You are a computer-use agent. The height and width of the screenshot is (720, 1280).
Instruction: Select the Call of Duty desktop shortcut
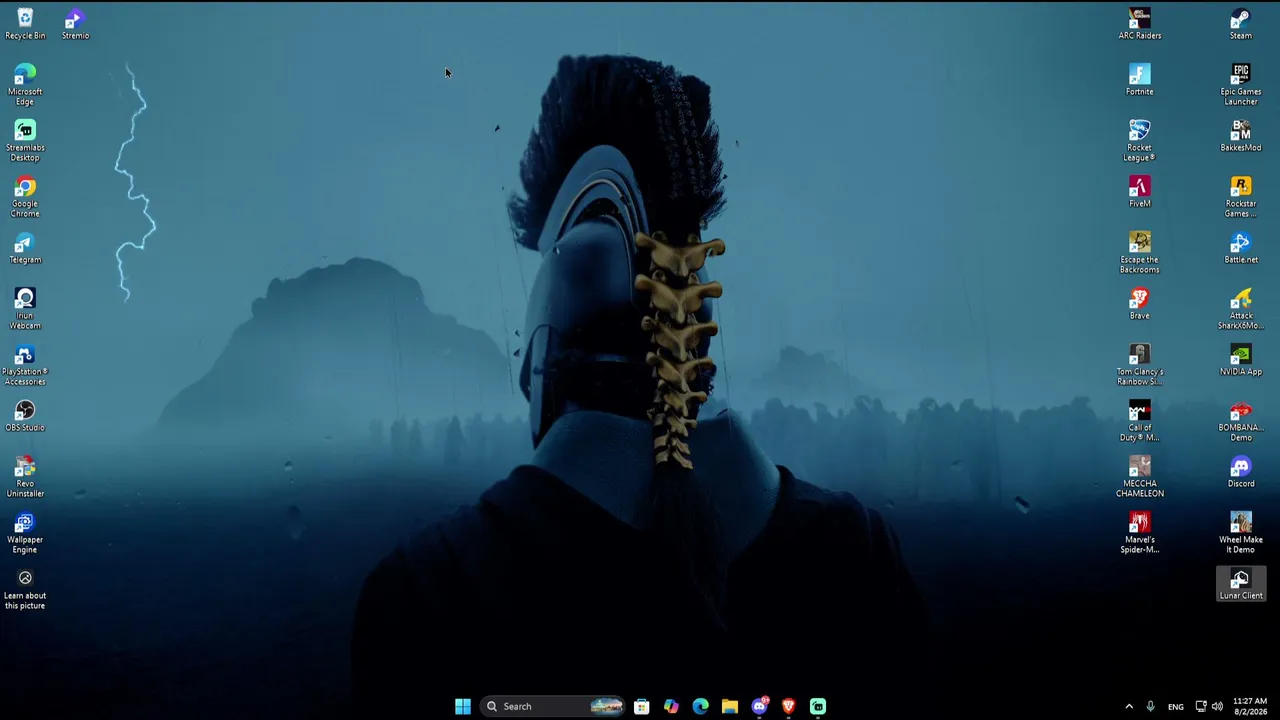pyautogui.click(x=1140, y=421)
